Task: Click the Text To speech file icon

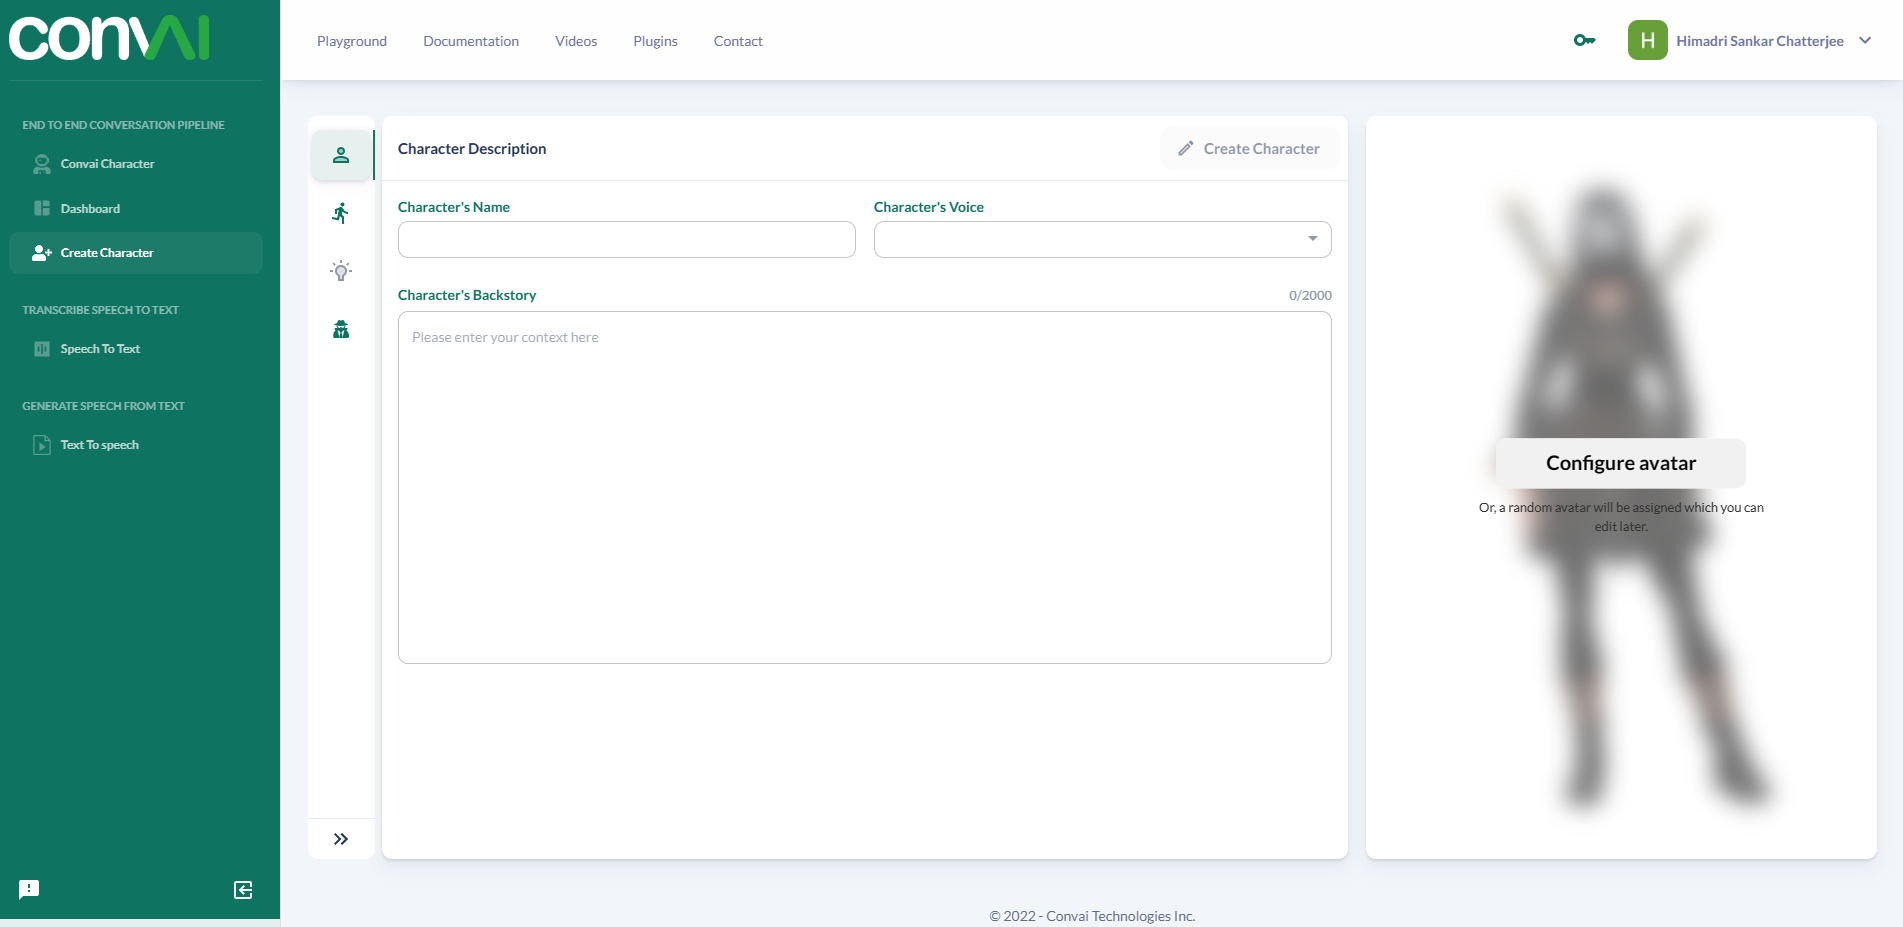Action: pos(42,445)
